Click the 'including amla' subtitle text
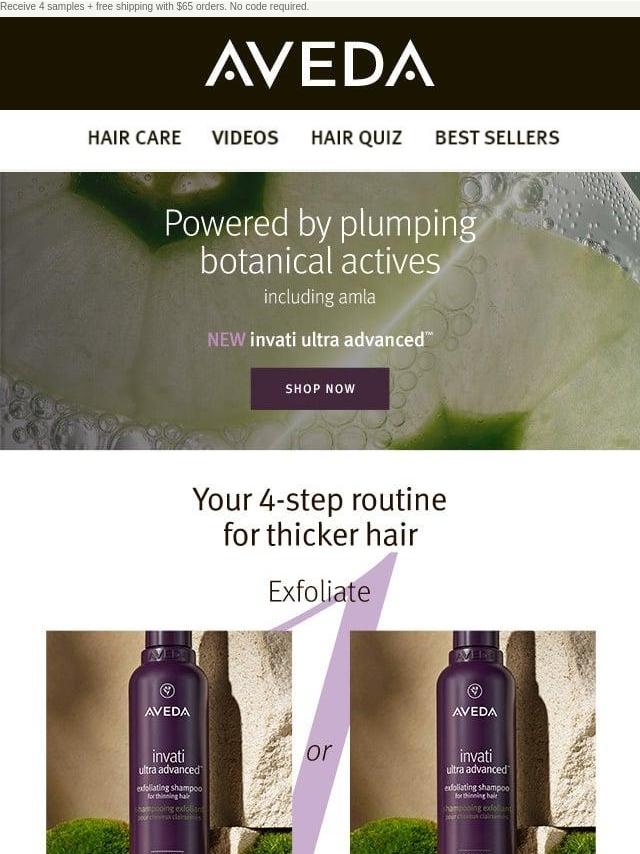 click(x=320, y=297)
